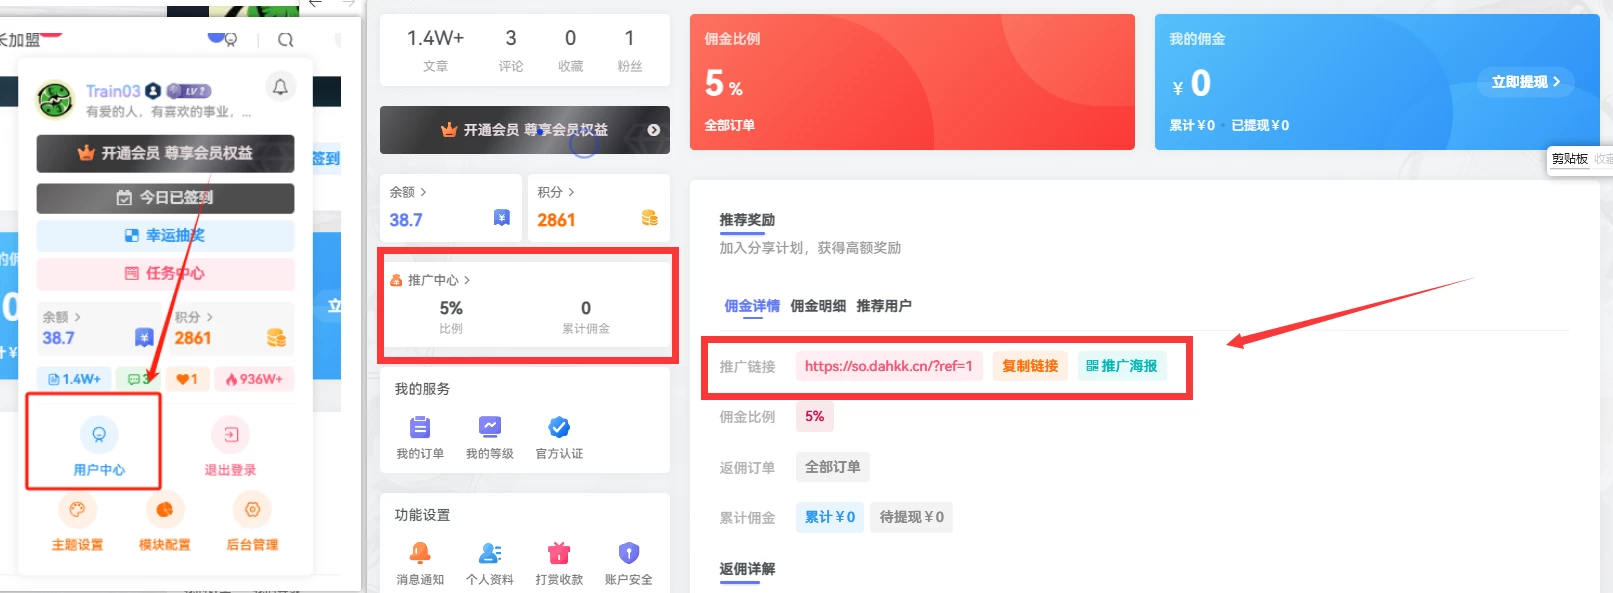Screen dimensions: 1613x593
Task: Click 立即提现 withdraw button
Action: (x=1525, y=82)
